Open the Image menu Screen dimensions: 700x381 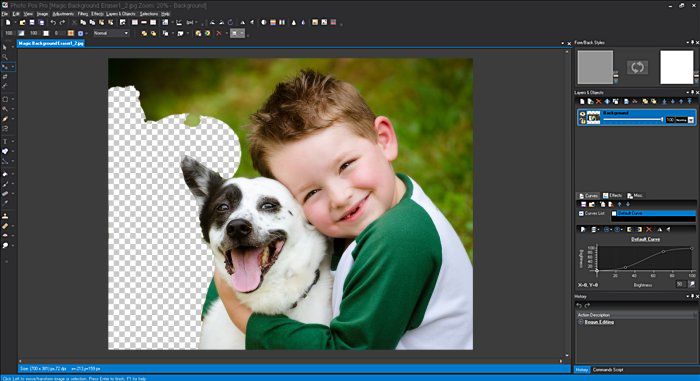click(42, 14)
